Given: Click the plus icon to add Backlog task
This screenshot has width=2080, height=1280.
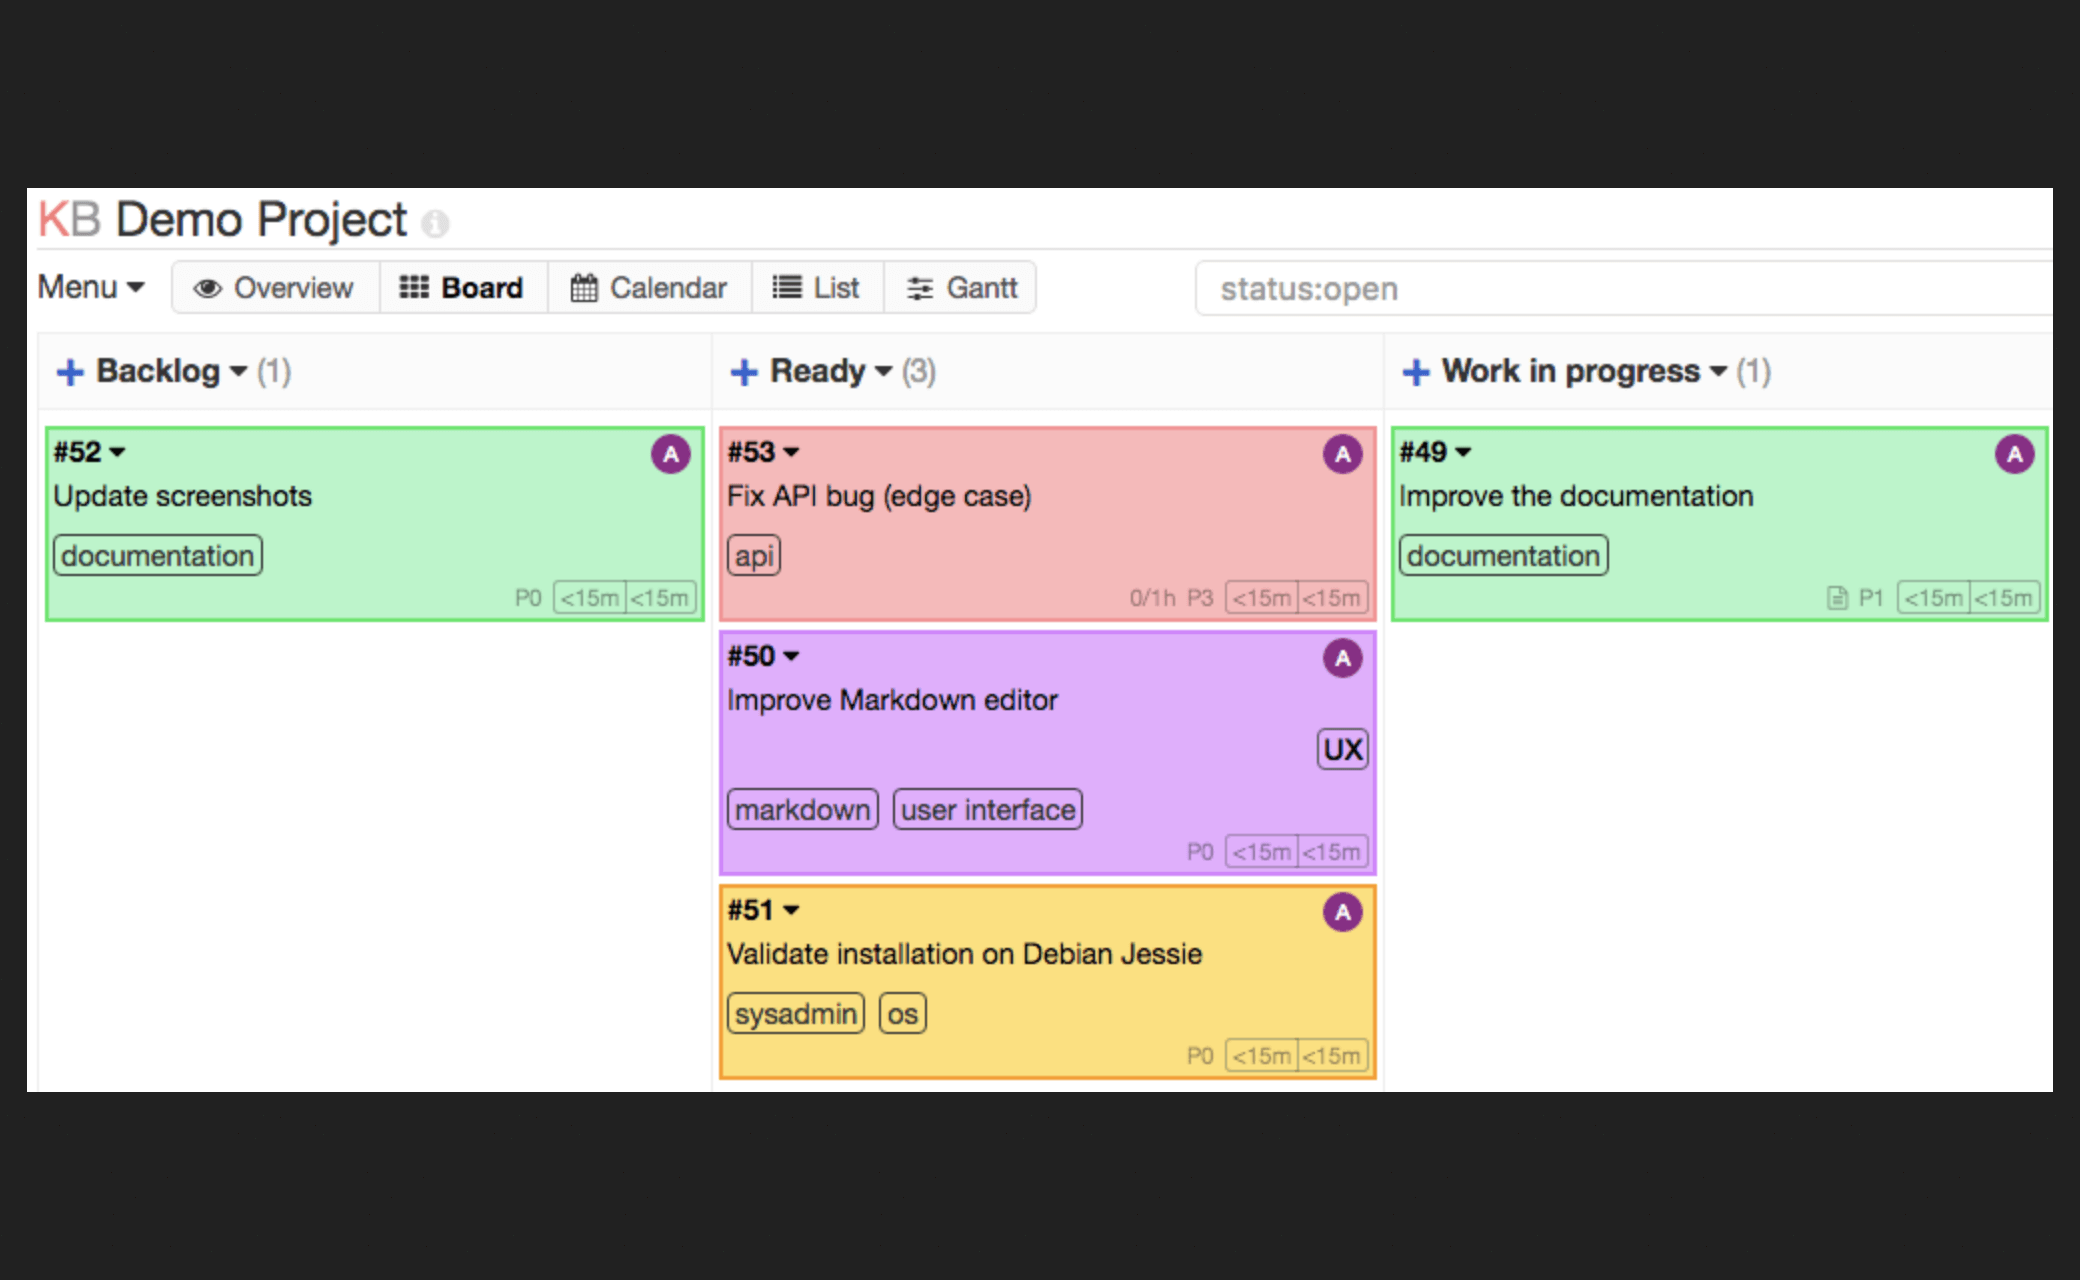Looking at the screenshot, I should pyautogui.click(x=70, y=372).
